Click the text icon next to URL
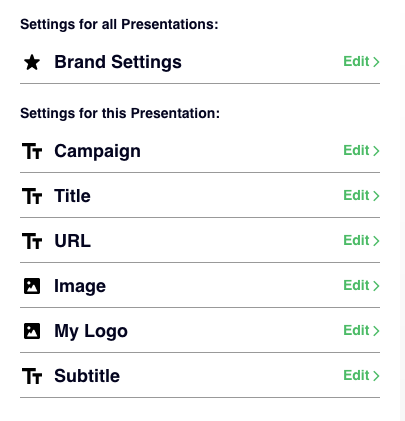Viewport: 405px width, 421px height. (32, 241)
